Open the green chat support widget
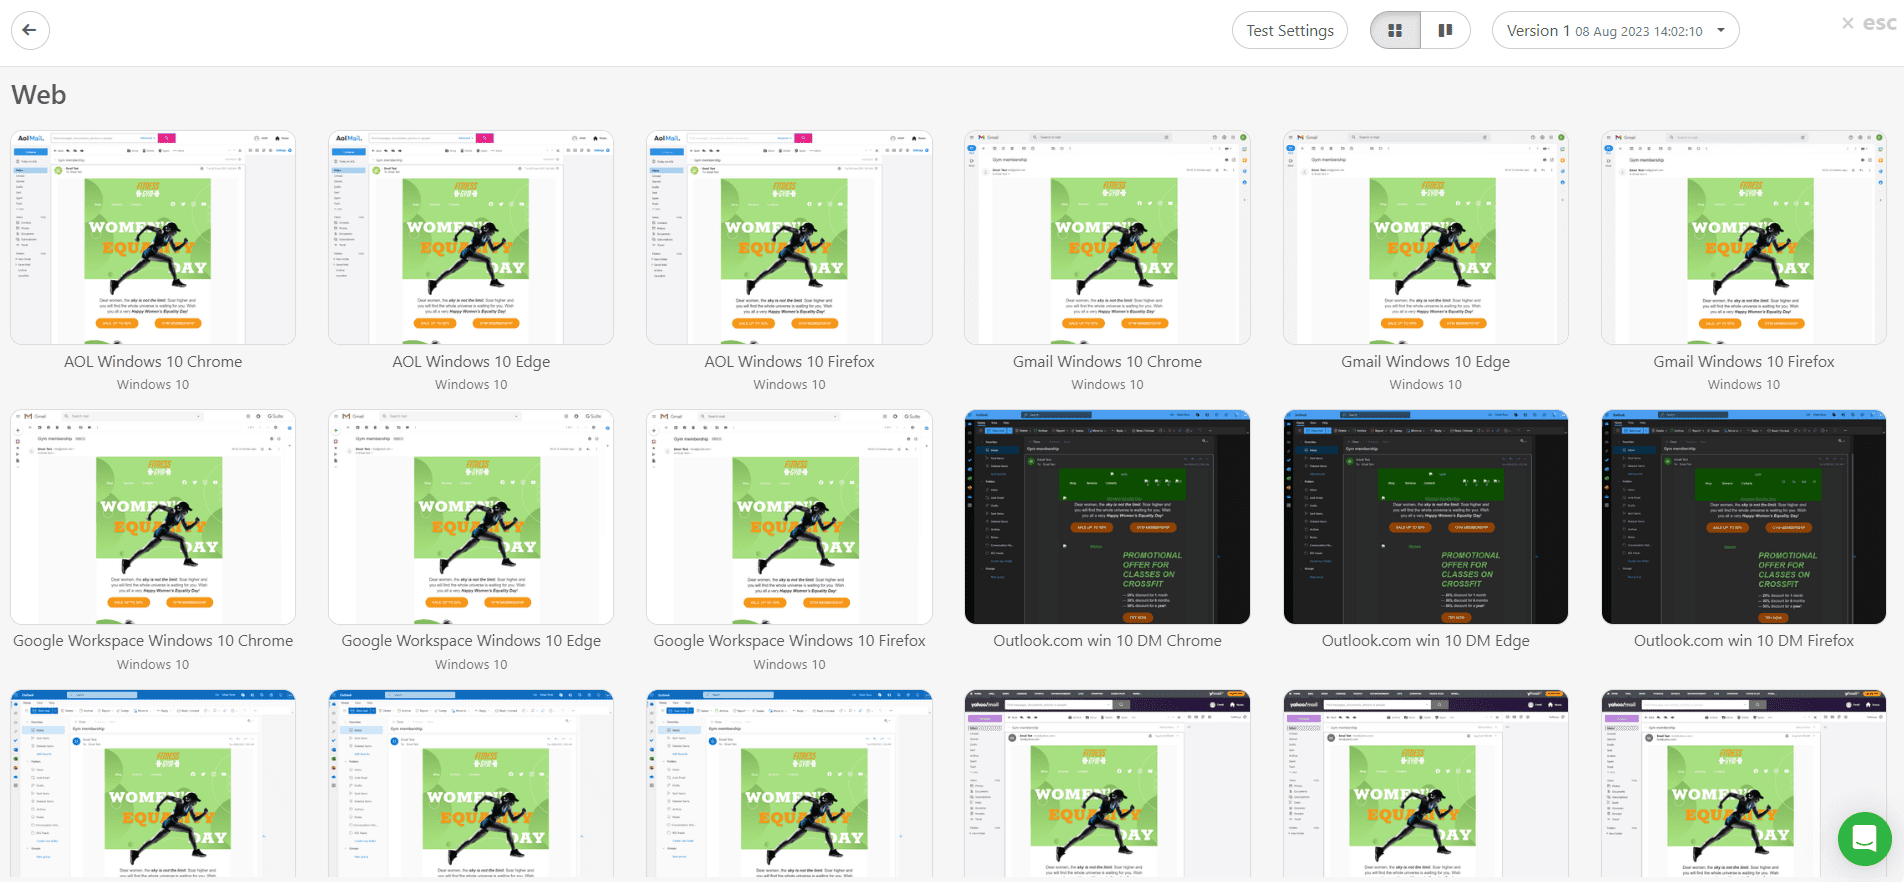The width and height of the screenshot is (1904, 882). (x=1864, y=838)
